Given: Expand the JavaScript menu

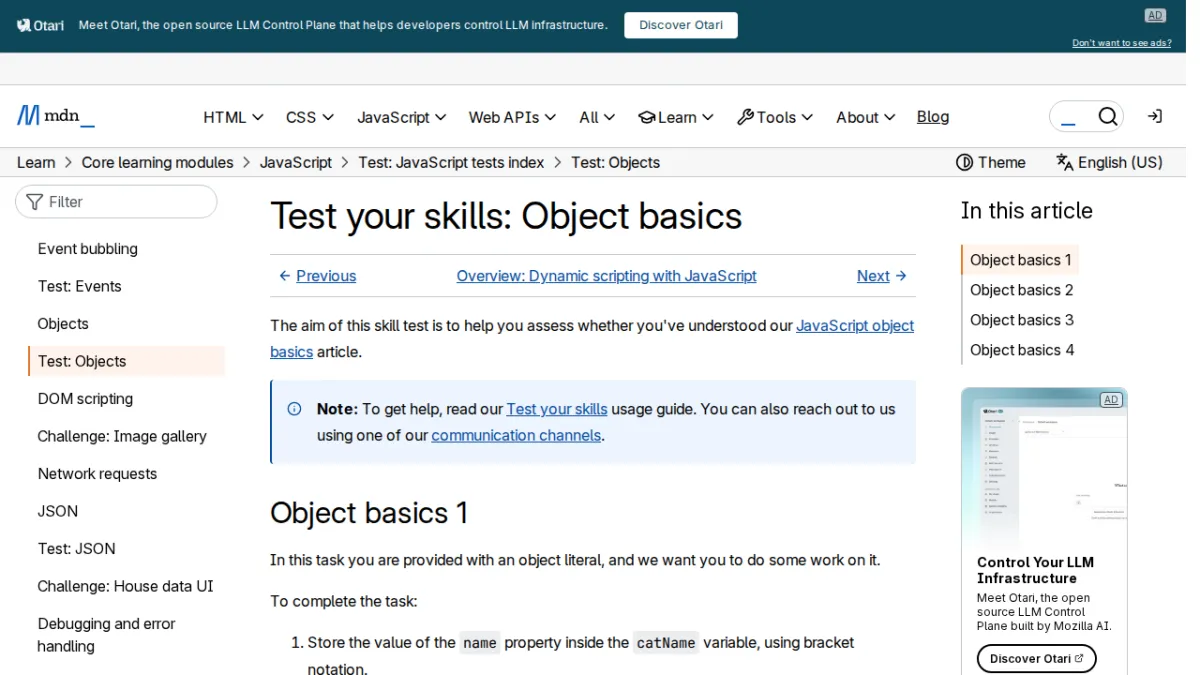Looking at the screenshot, I should [x=402, y=117].
